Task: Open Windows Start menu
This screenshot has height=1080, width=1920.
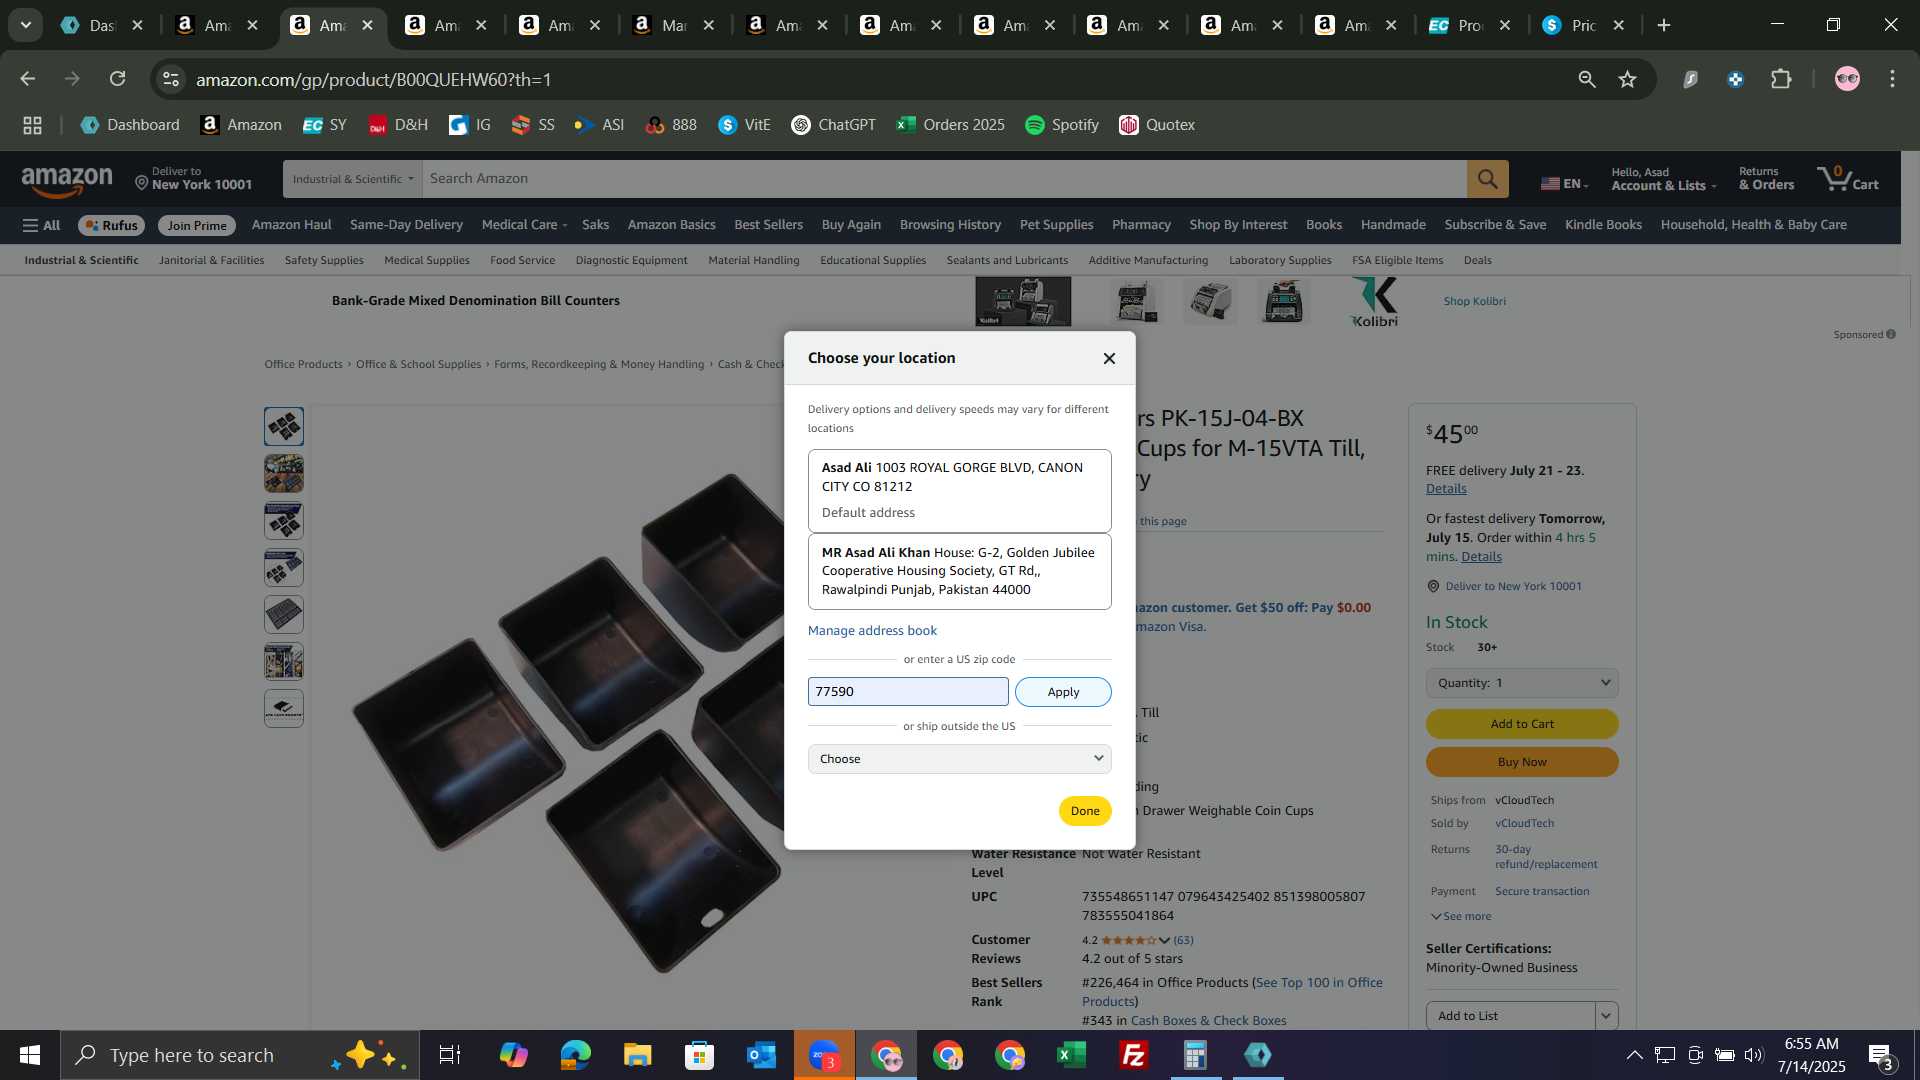Action: click(29, 1055)
